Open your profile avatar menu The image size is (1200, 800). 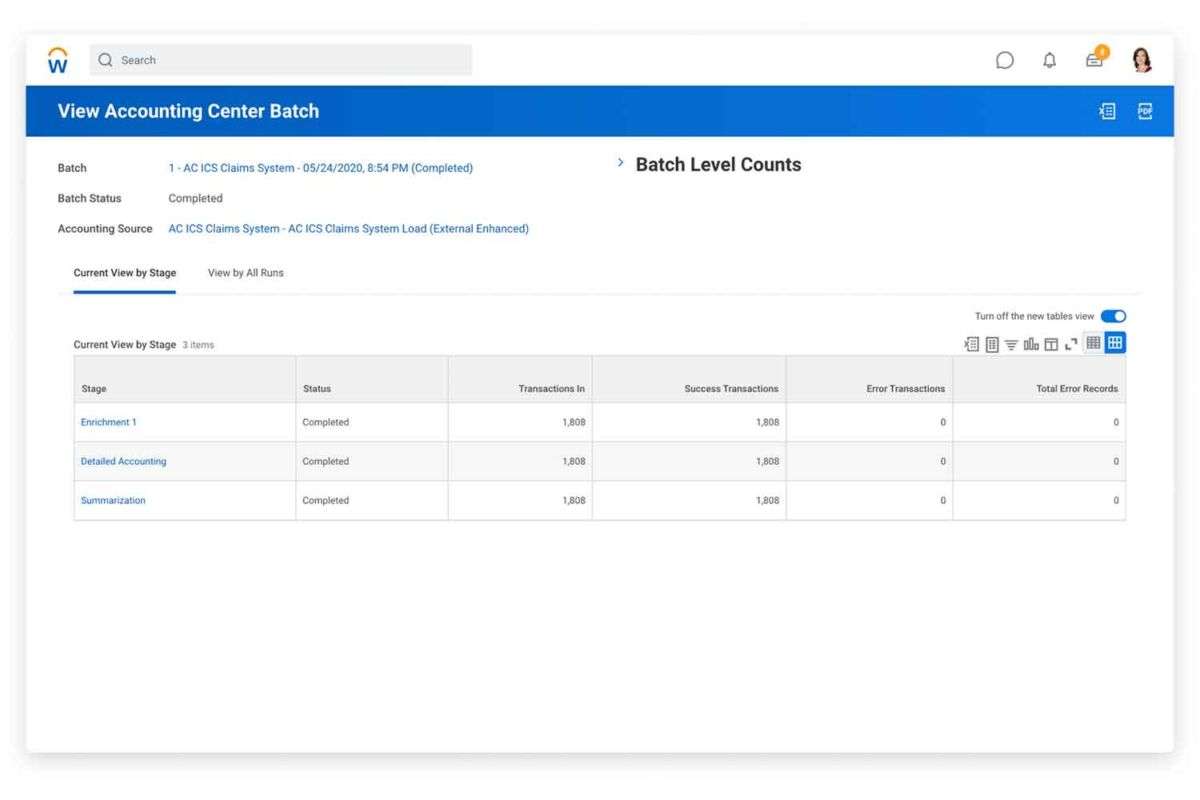pyautogui.click(x=1141, y=60)
